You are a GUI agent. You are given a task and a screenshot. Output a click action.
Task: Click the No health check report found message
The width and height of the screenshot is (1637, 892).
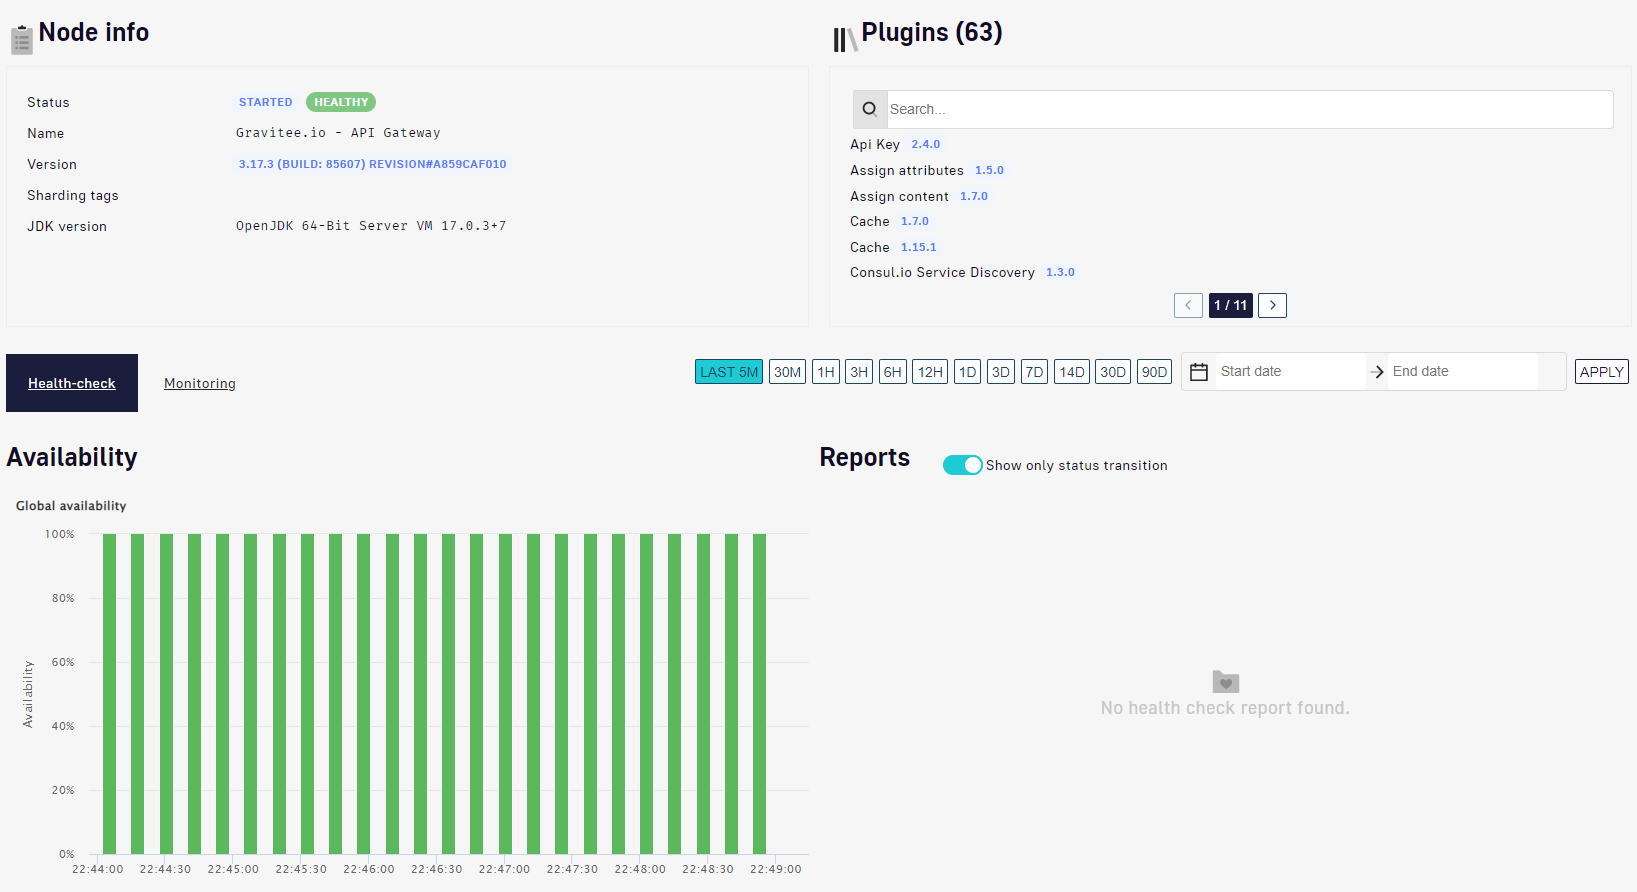coord(1225,708)
